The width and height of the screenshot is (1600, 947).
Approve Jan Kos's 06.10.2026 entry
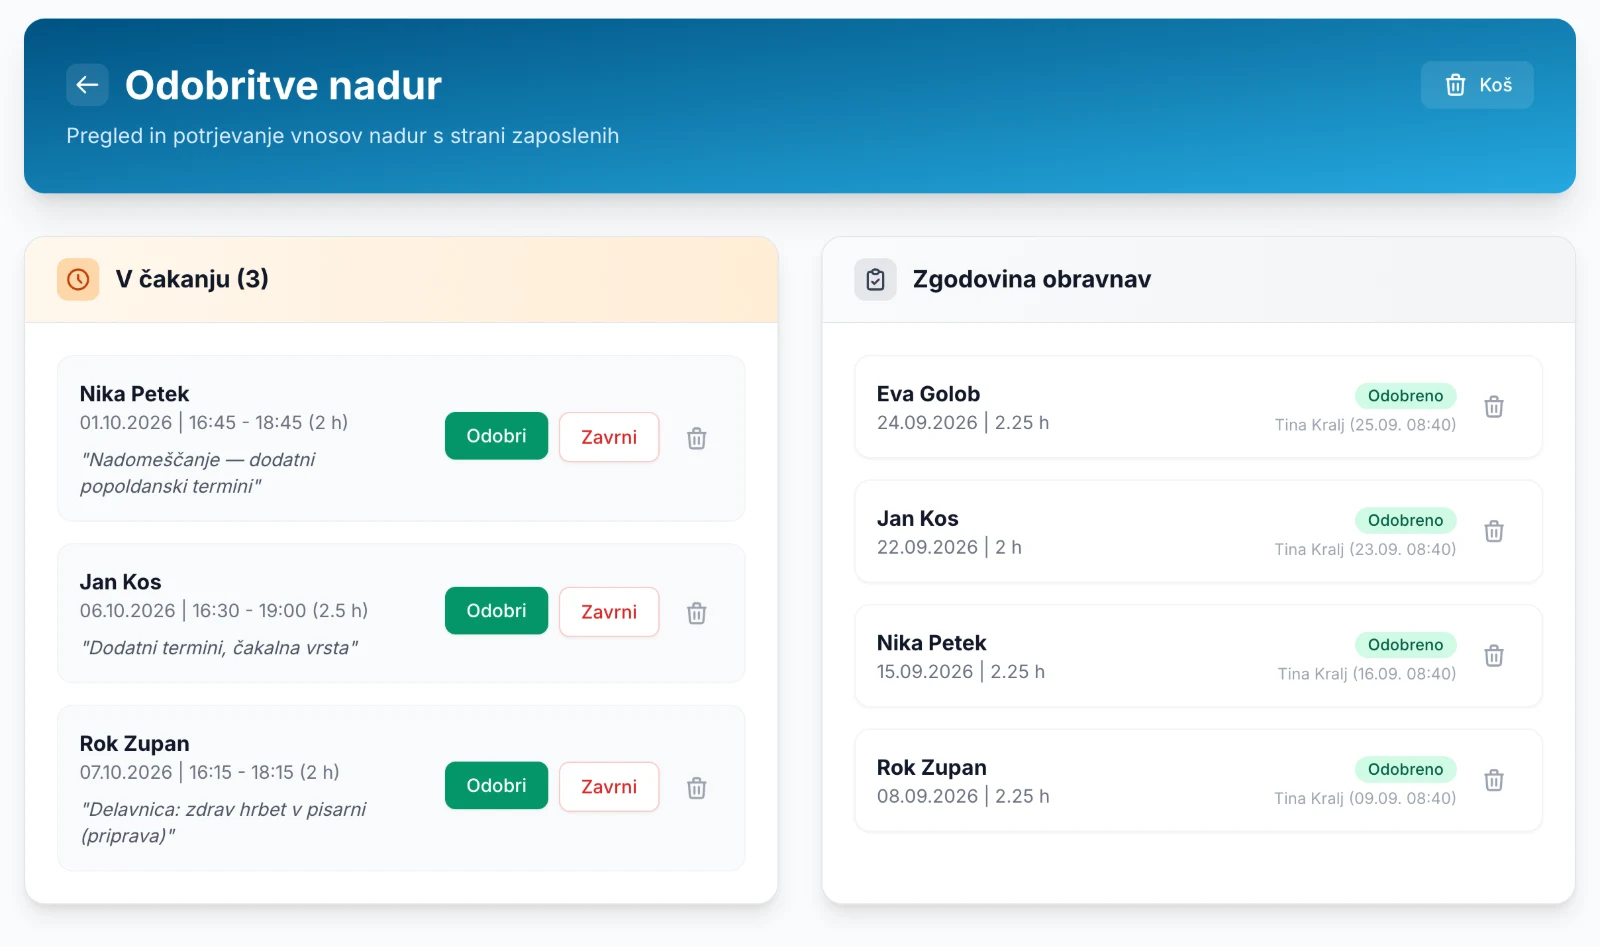pos(496,611)
